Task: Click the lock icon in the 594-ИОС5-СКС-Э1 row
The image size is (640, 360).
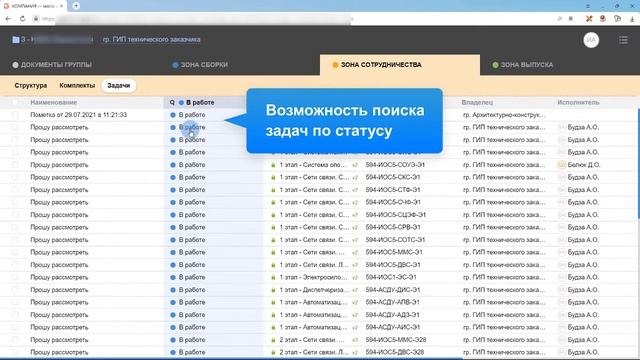Action: (273, 178)
